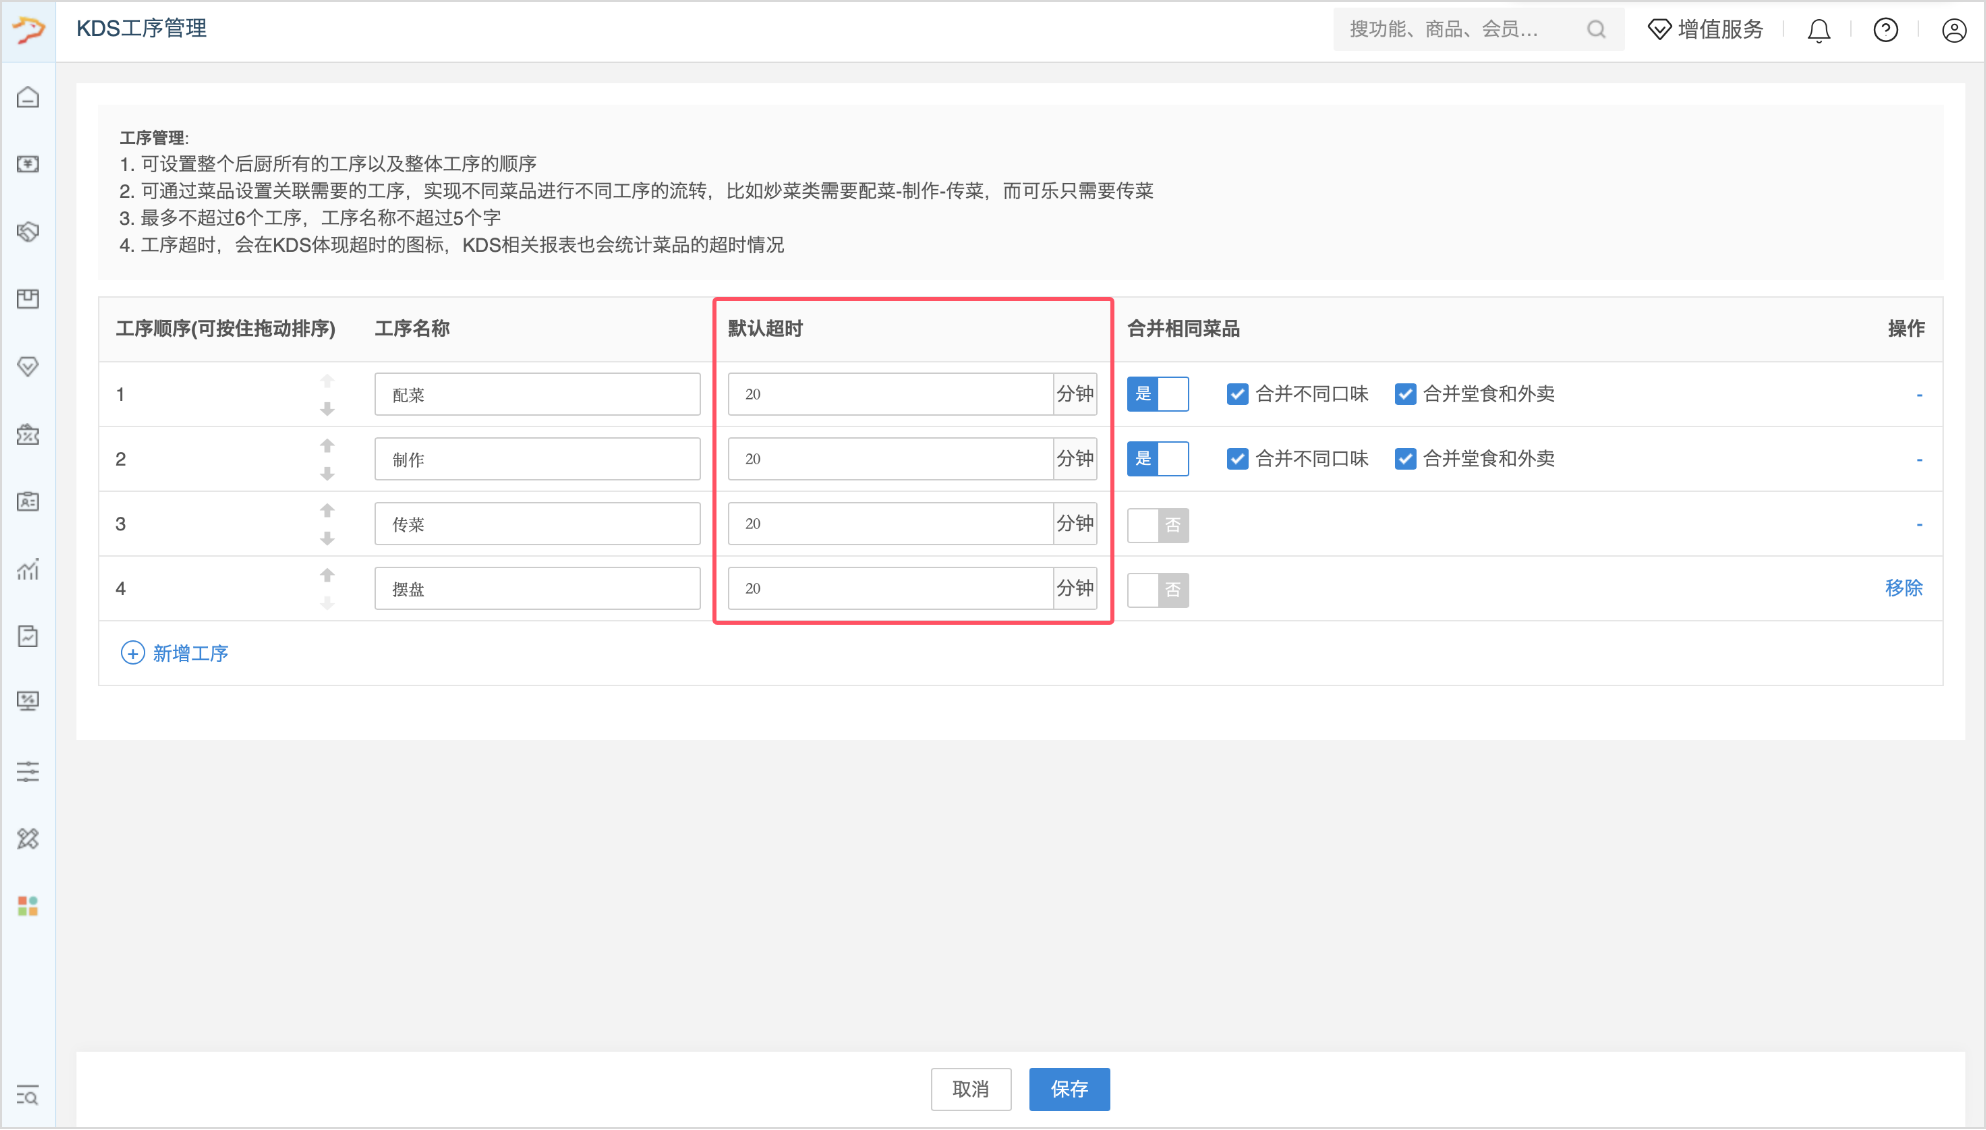Click the KDS工序管理 page title

point(142,29)
